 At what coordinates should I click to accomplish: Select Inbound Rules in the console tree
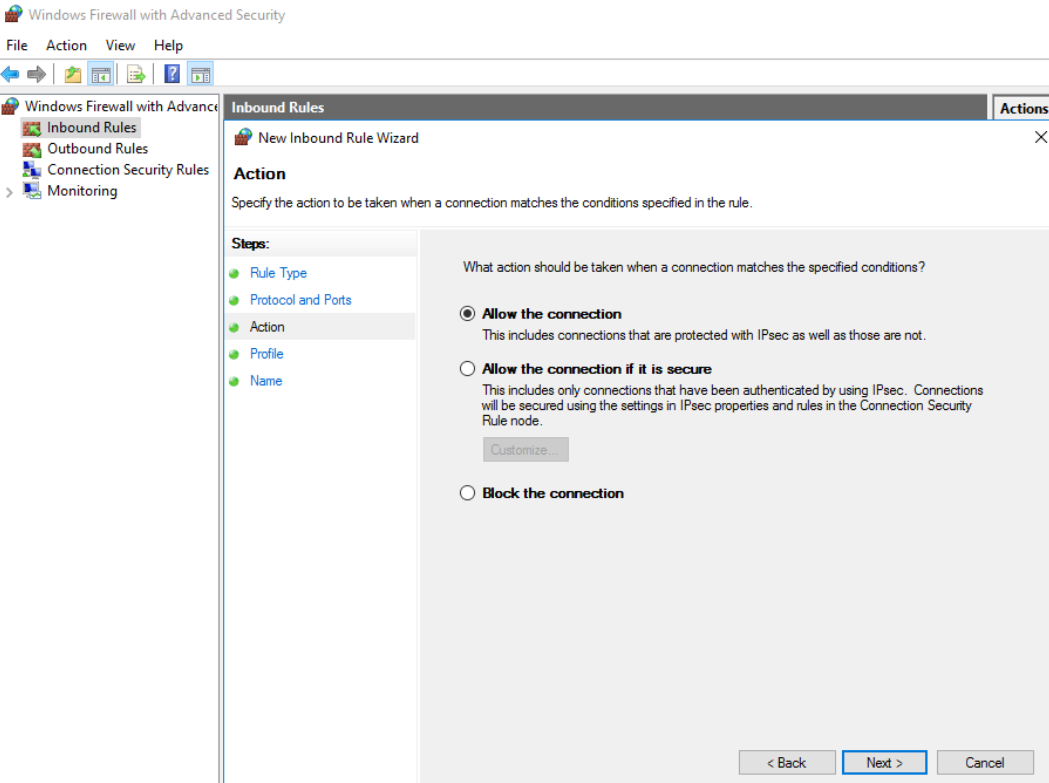tap(91, 128)
